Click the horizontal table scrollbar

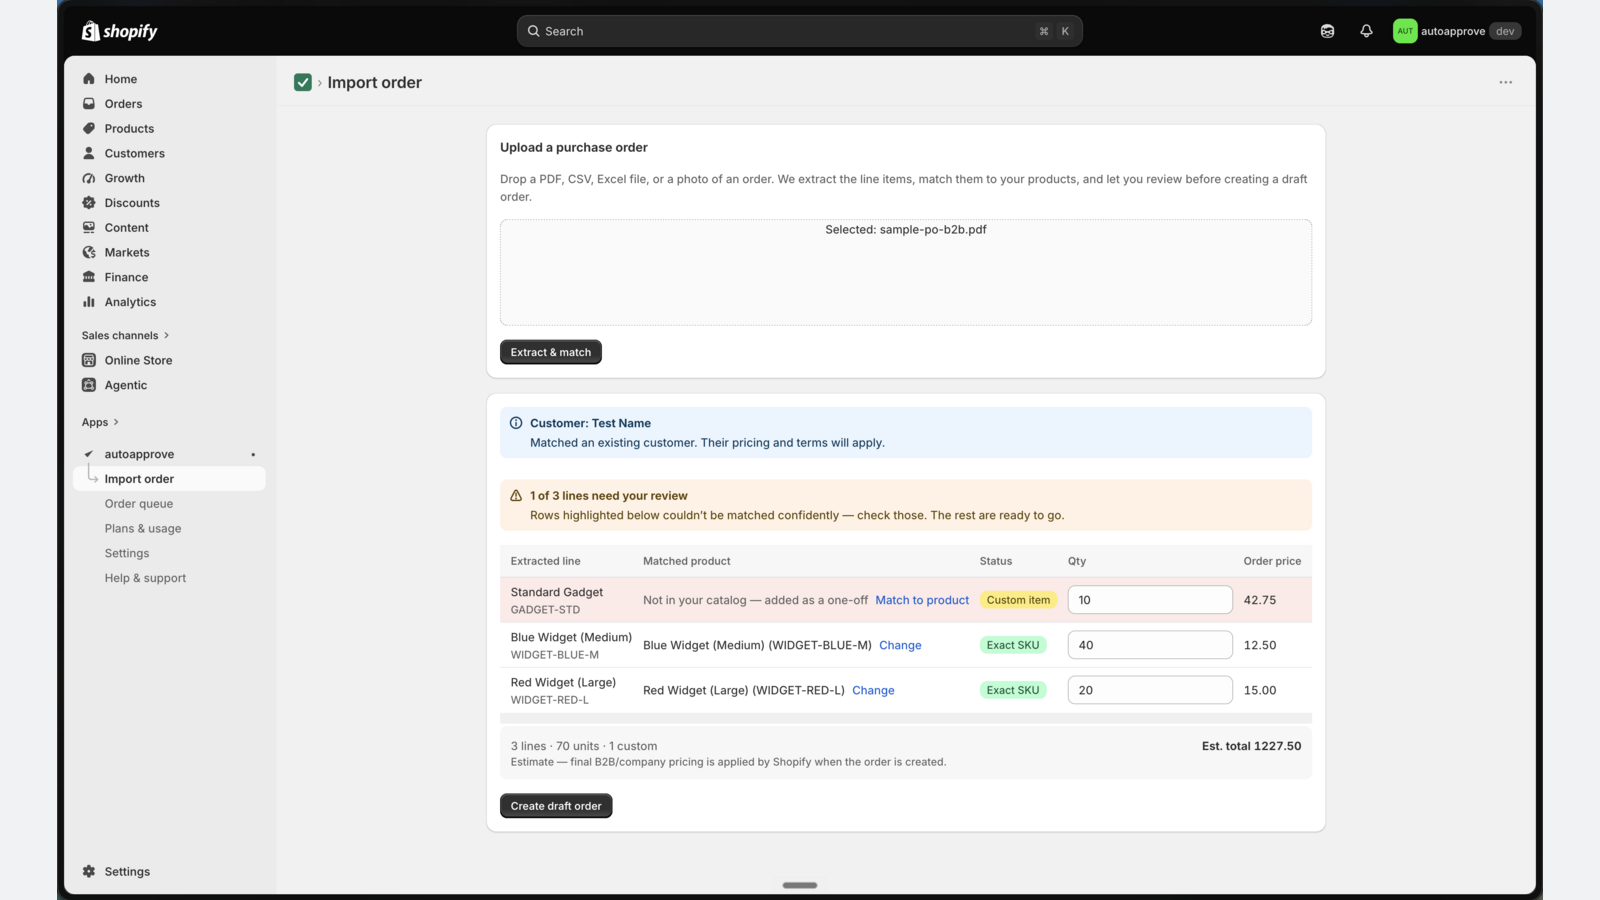[906, 718]
